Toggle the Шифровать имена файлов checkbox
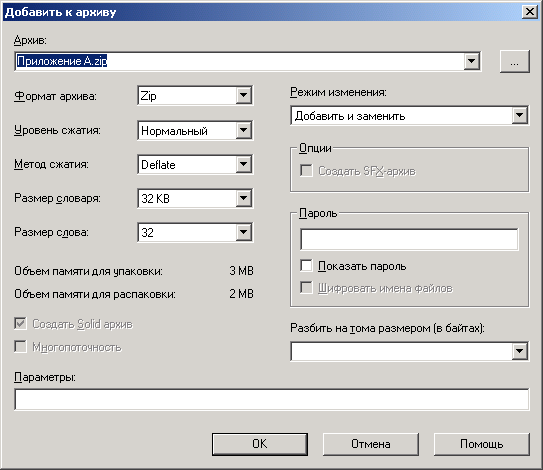The image size is (543, 470). tap(306, 287)
